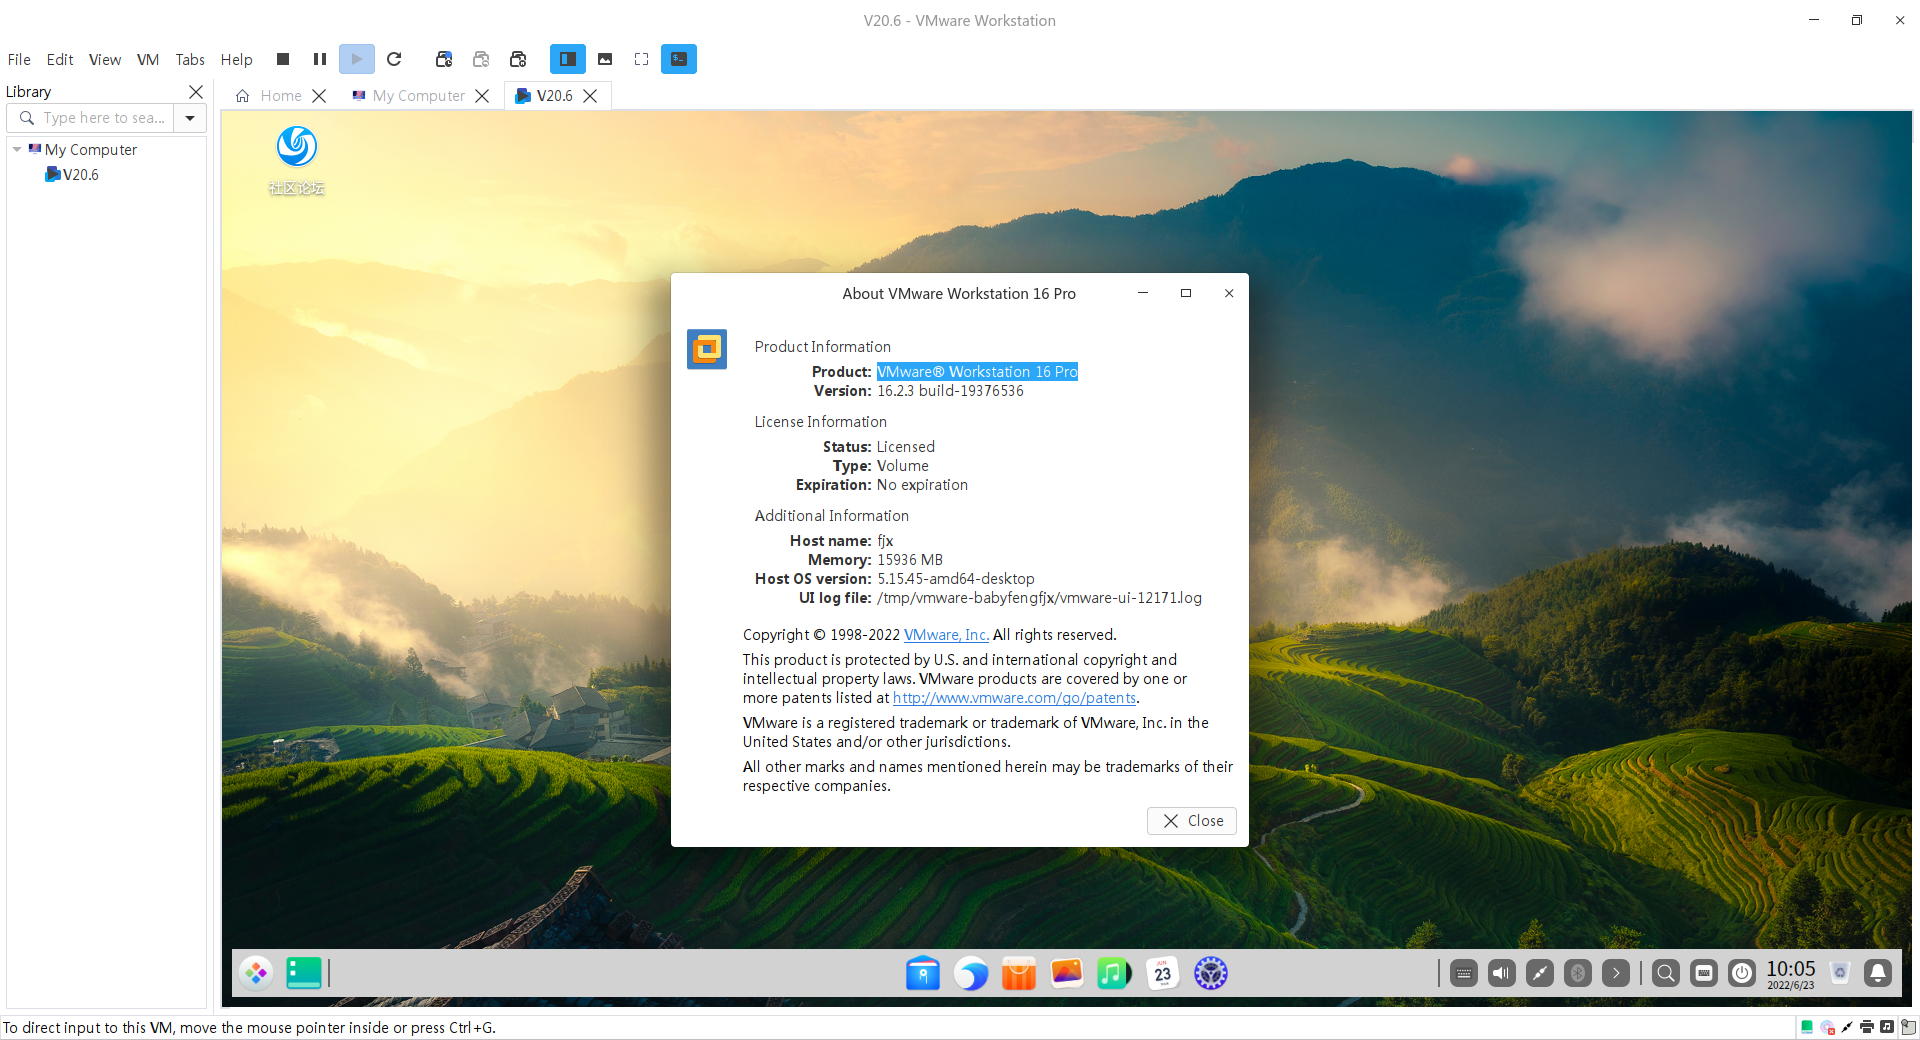
Task: Open the Snapshot Manager toolbar icon
Action: click(x=518, y=59)
